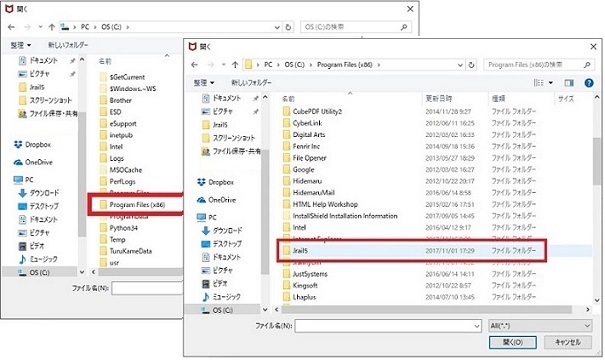Toggle the preview pane icon in front dialog
The image size is (605, 360).
[569, 83]
